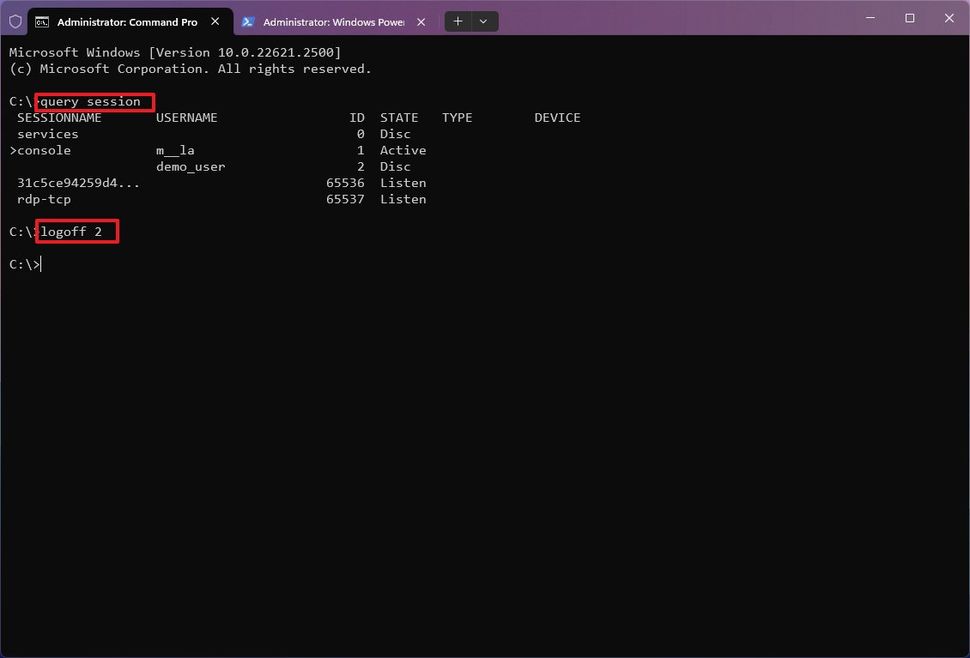Click the m__la username entry
Viewport: 970px width, 658px height.
click(176, 149)
